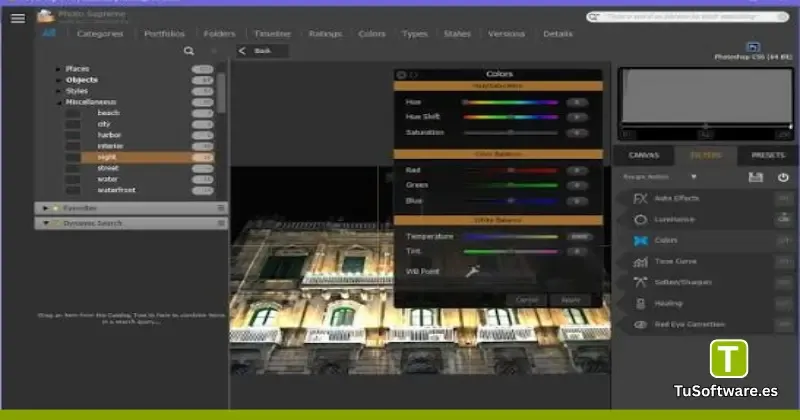This screenshot has height=420, width=800.
Task: Open the FILTERS tab
Action: click(x=706, y=155)
